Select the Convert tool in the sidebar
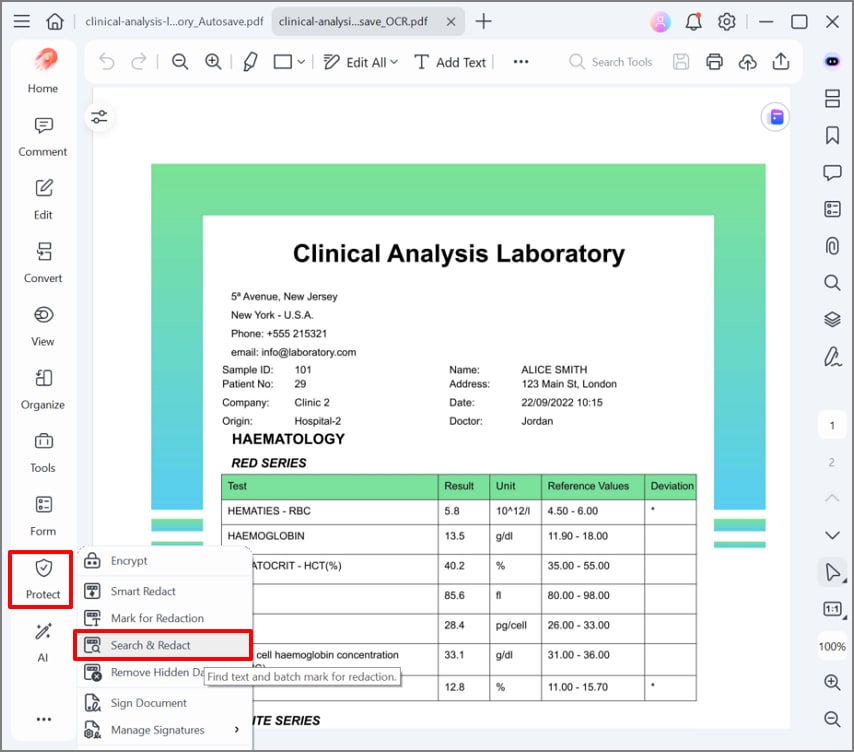This screenshot has width=854, height=752. point(41,262)
